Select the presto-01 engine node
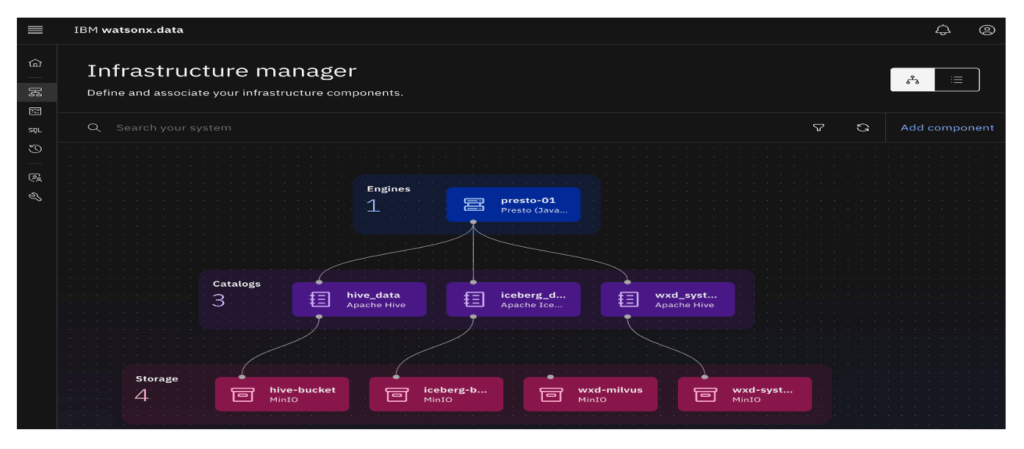Image resolution: width=1024 pixels, height=449 pixels. [x=513, y=205]
